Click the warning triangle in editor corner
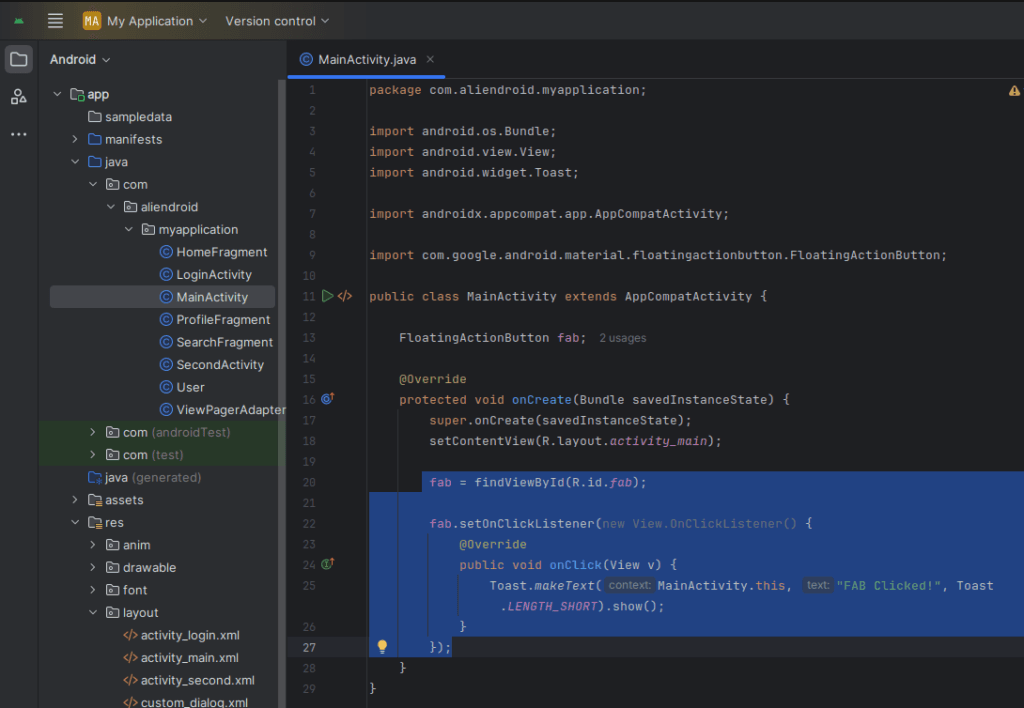Image resolution: width=1024 pixels, height=708 pixels. [1014, 91]
